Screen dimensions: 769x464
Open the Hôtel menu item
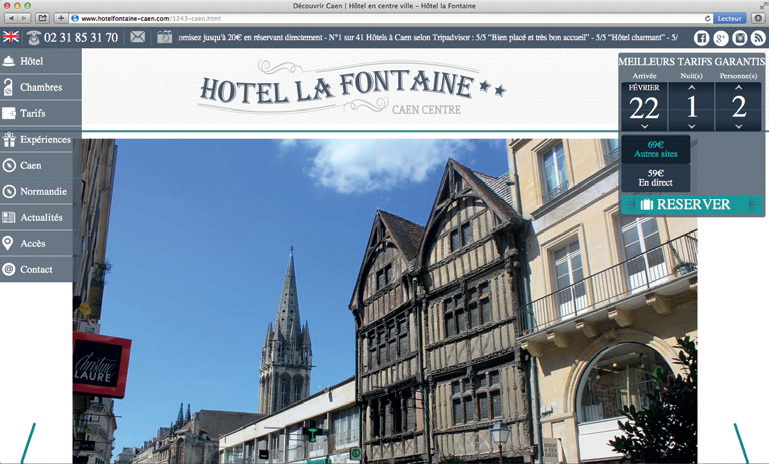coord(41,61)
